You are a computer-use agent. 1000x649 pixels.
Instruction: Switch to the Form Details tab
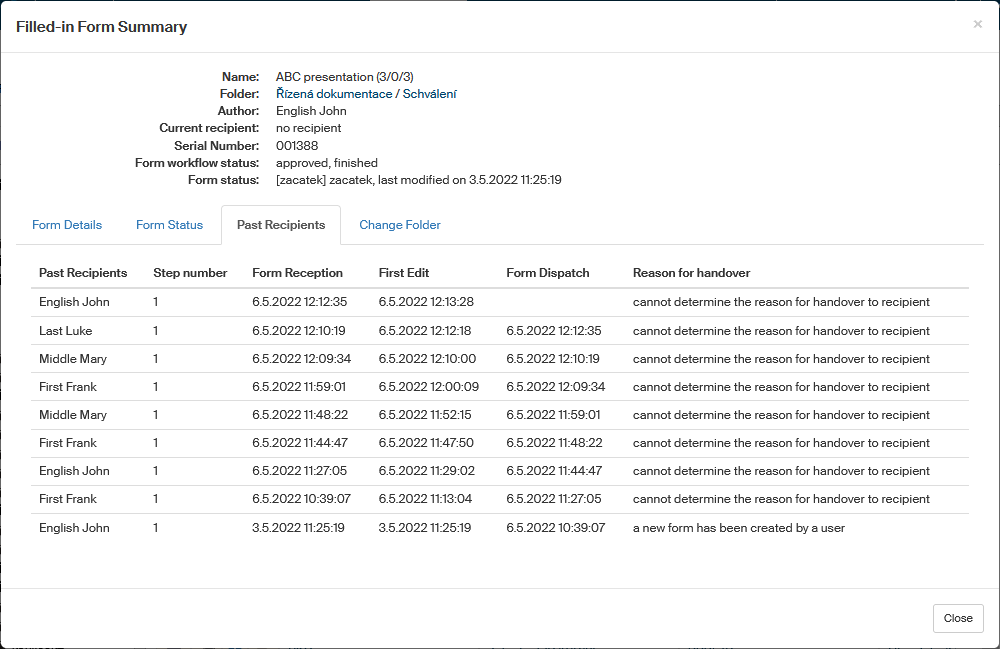pos(67,225)
